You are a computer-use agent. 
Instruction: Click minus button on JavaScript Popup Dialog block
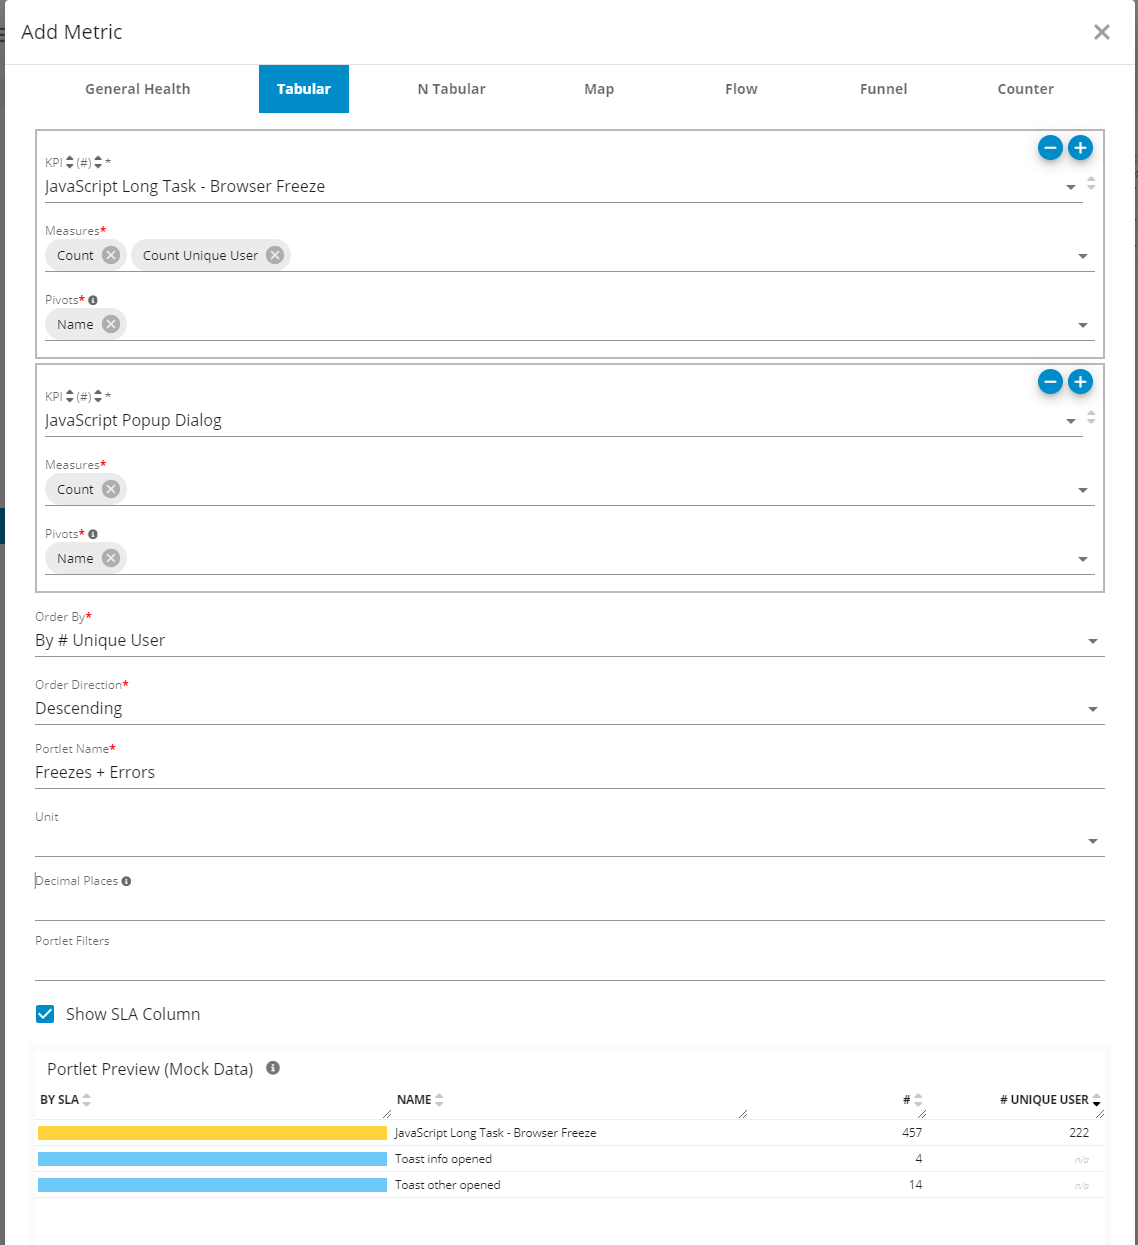click(x=1050, y=382)
